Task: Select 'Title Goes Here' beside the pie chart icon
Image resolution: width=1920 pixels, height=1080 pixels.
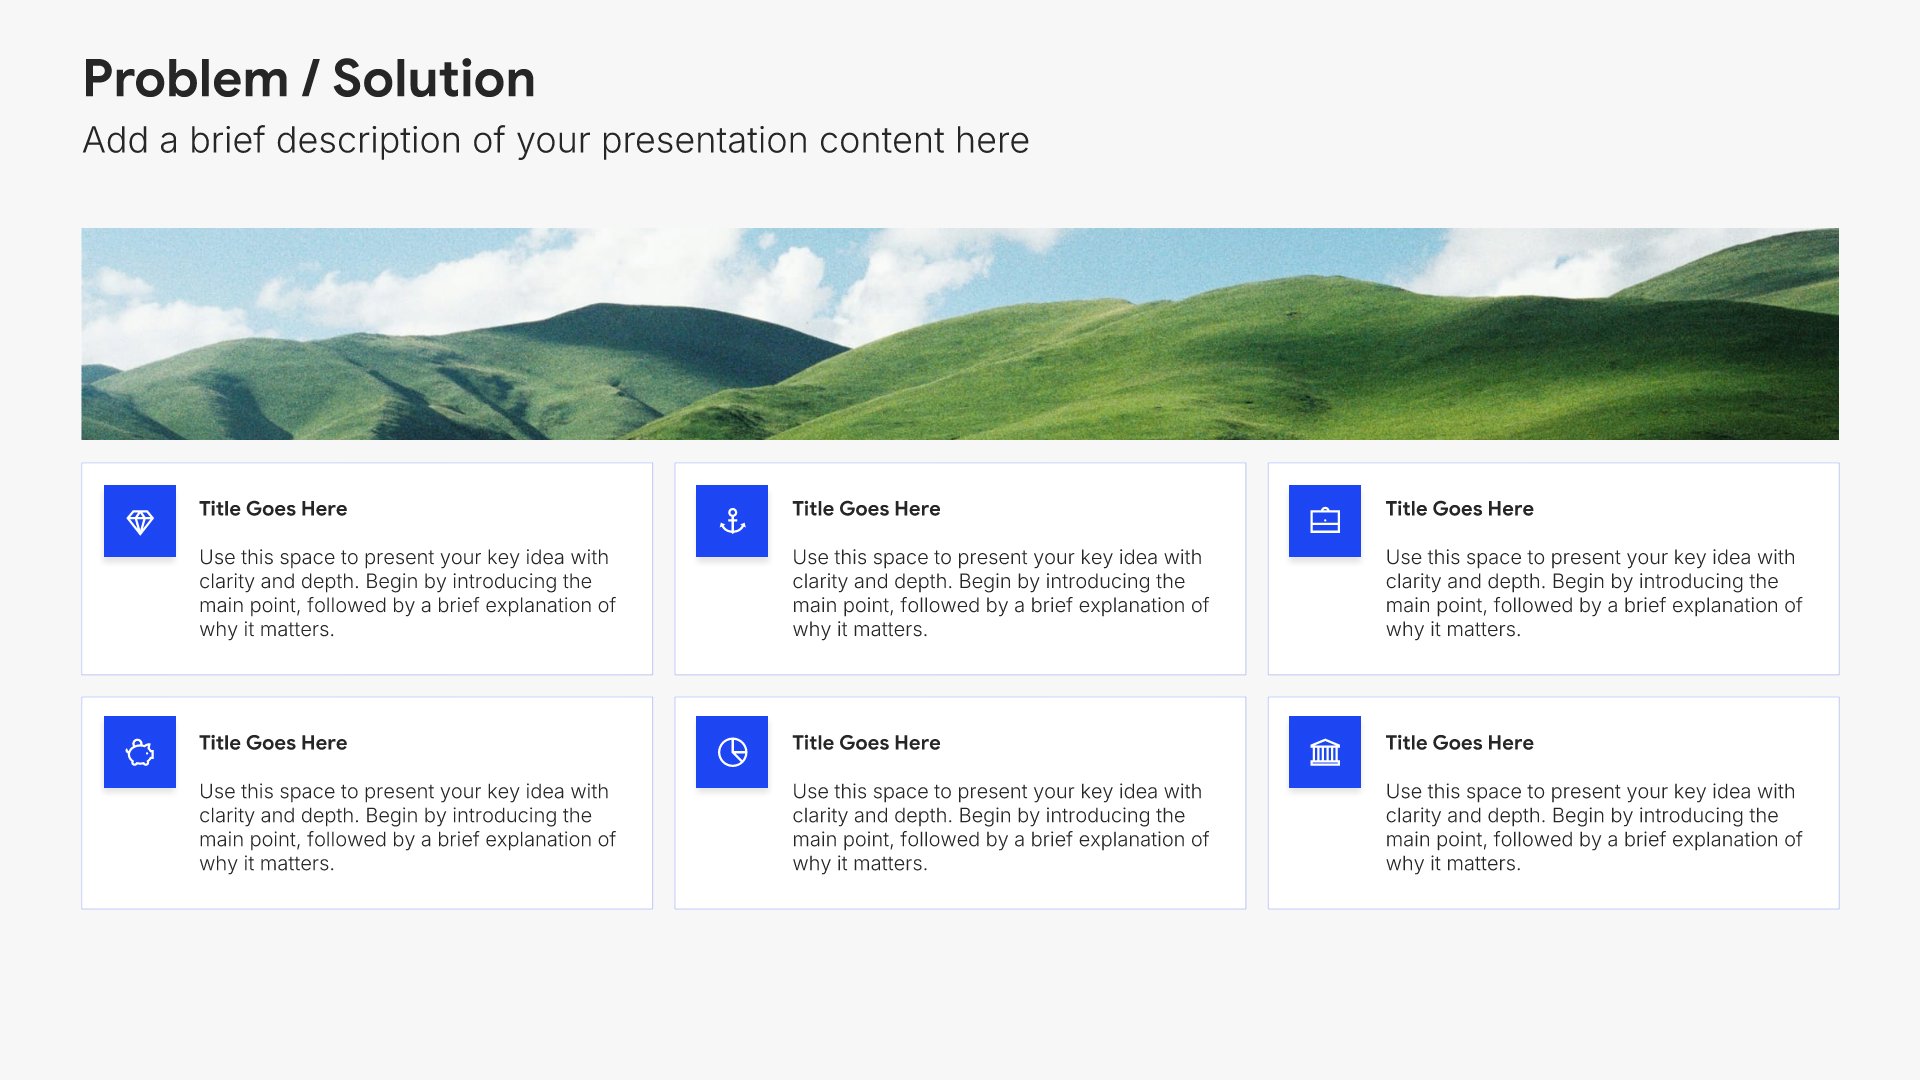Action: tap(866, 743)
